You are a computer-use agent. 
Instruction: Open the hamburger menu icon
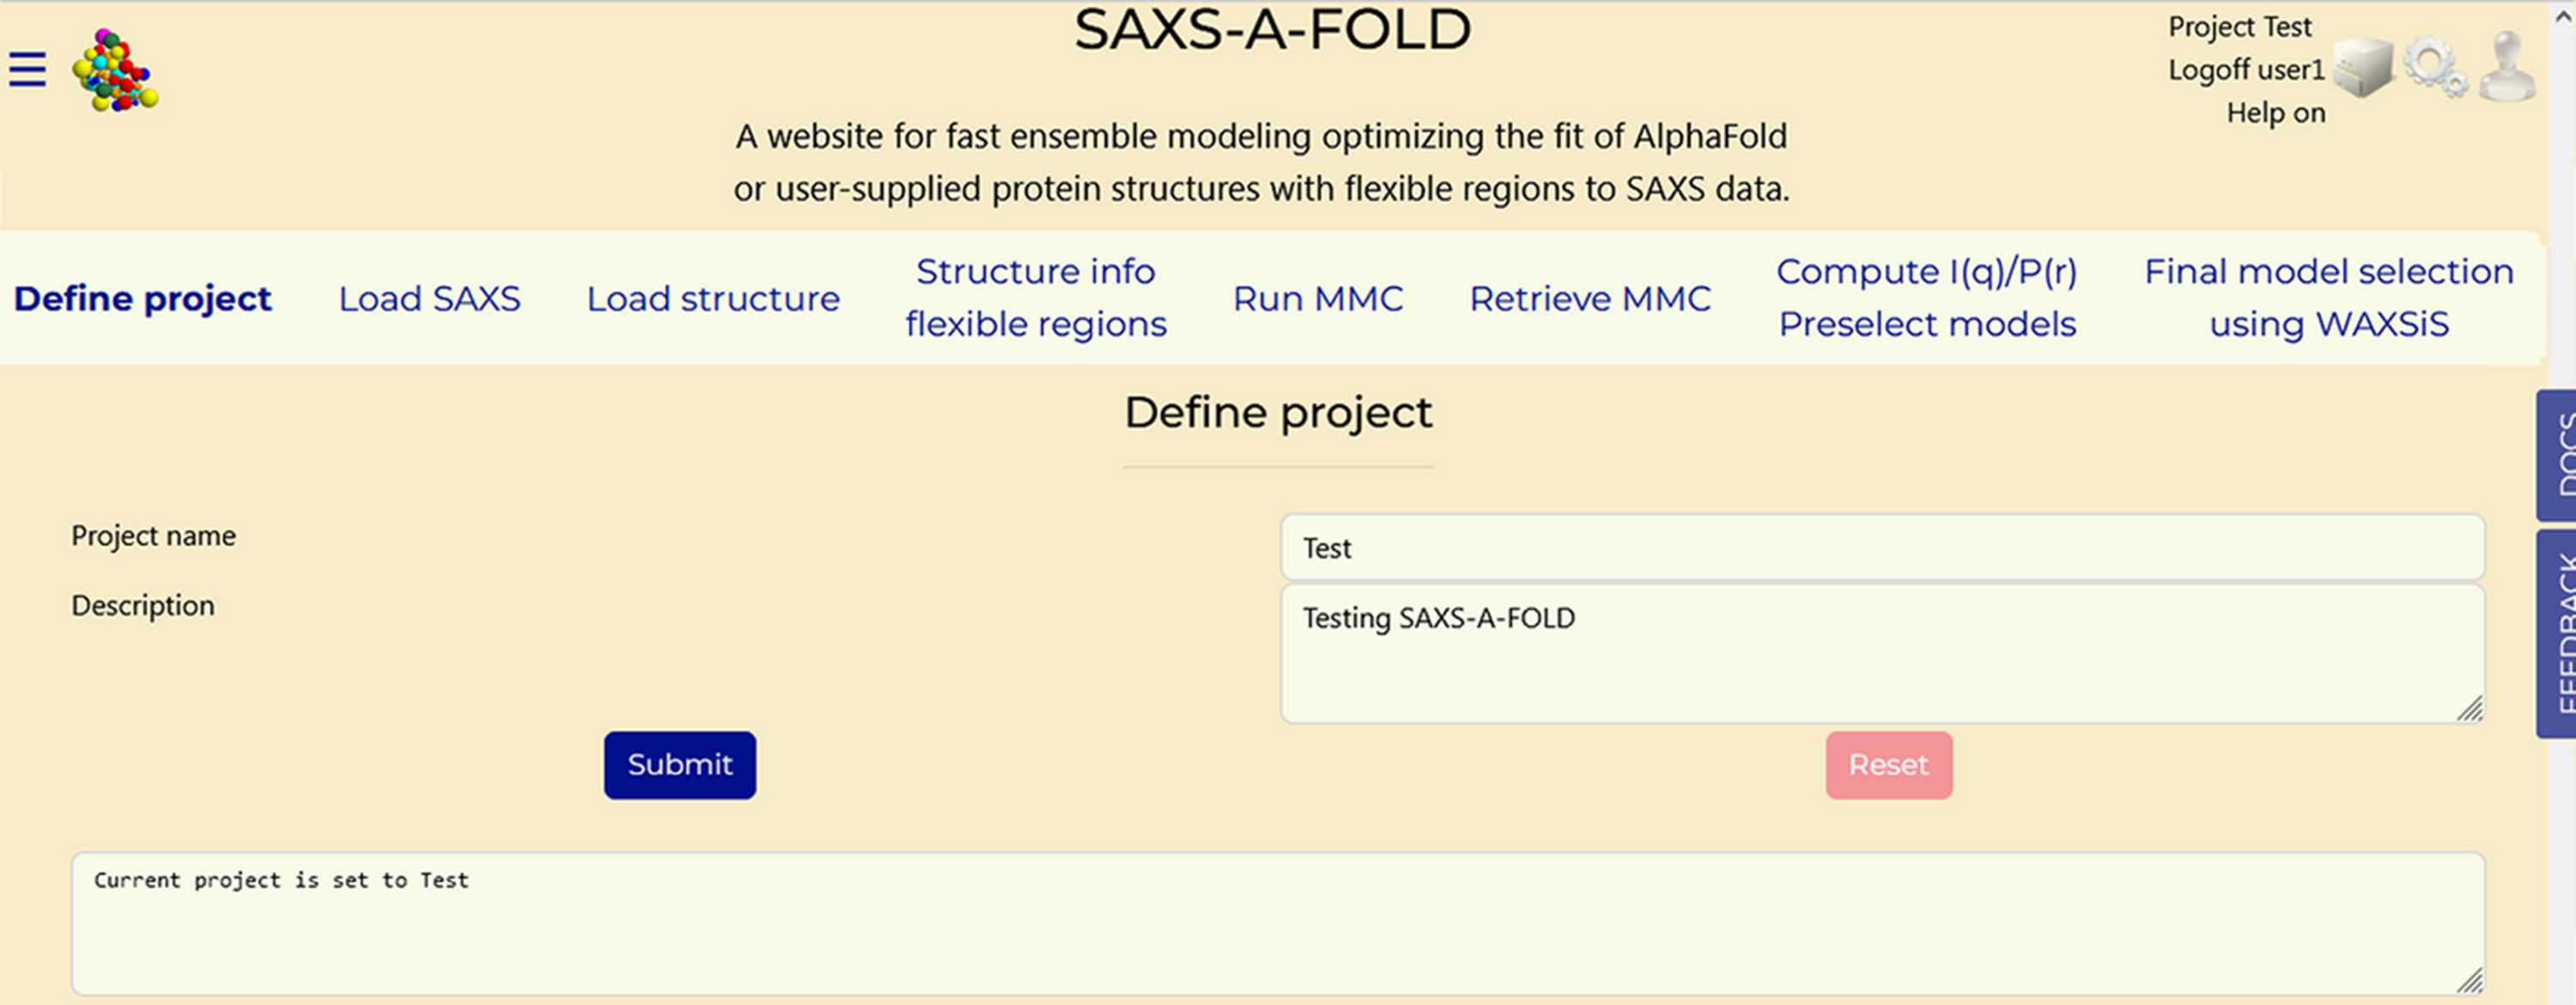coord(27,70)
